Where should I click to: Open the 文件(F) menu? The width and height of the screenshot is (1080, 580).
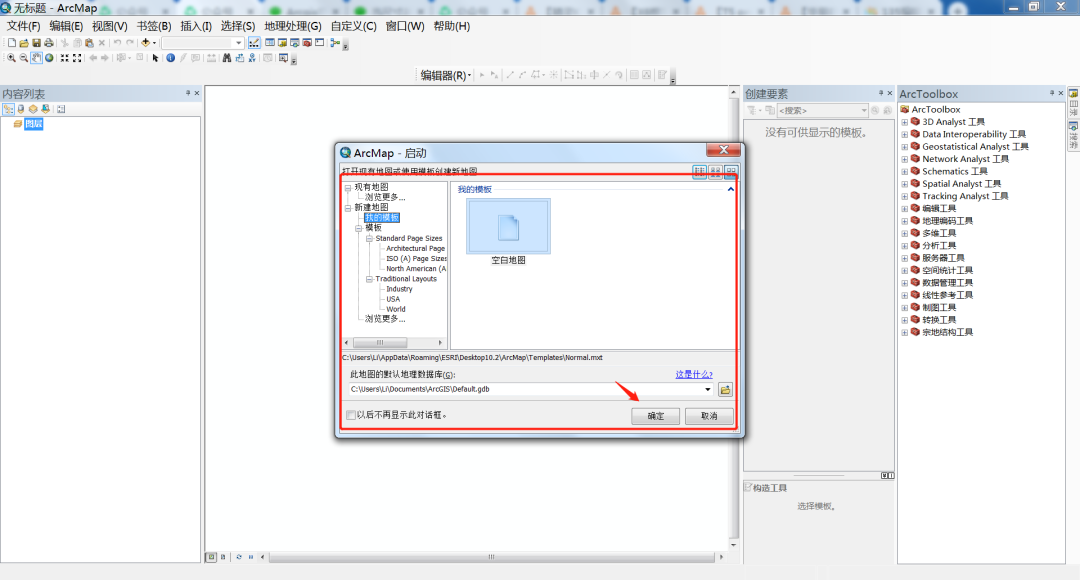point(24,26)
